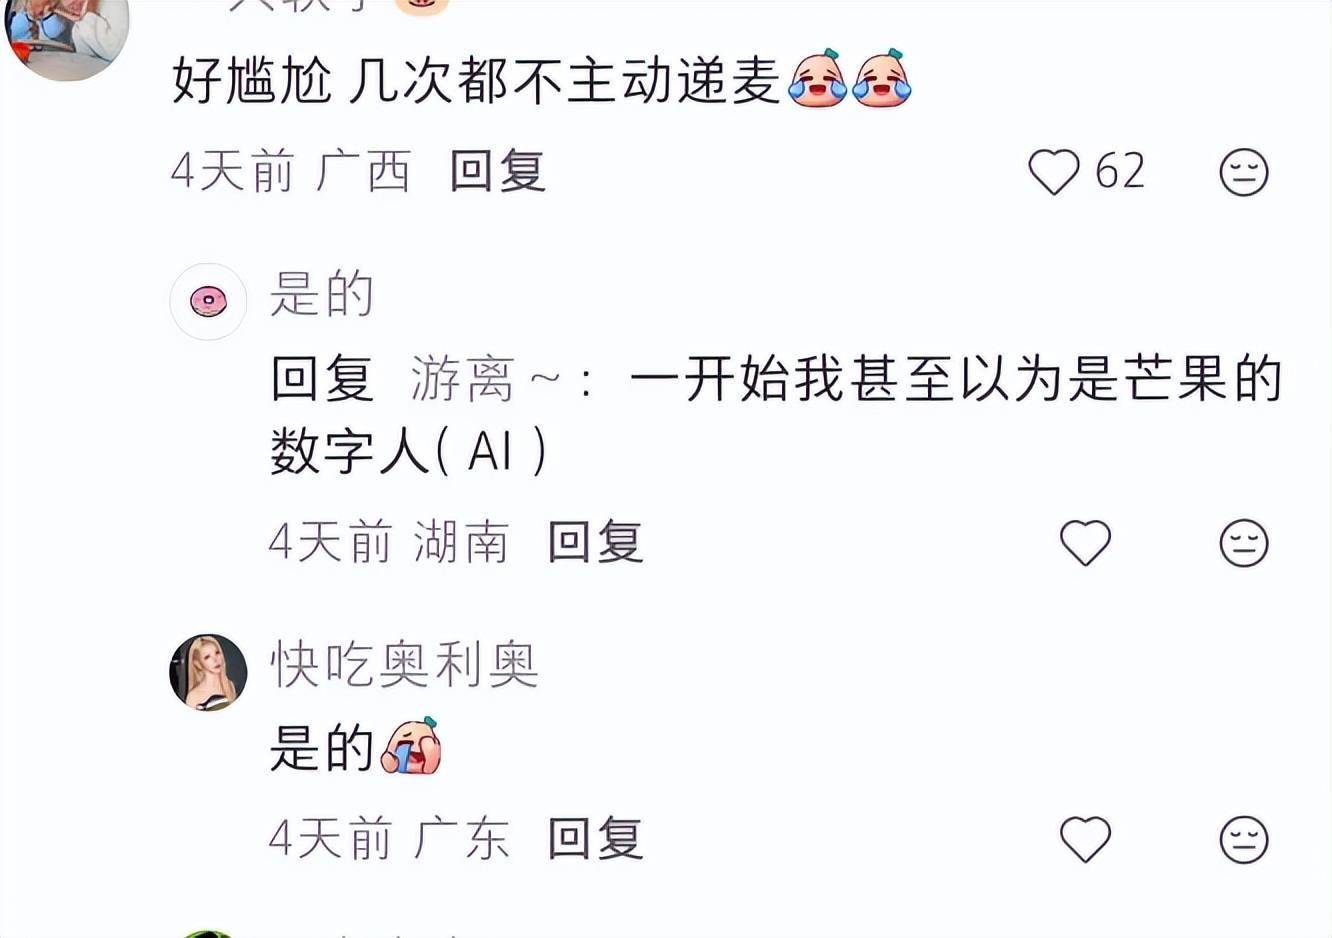
Task: Tap the like count 62
Action: [1119, 171]
